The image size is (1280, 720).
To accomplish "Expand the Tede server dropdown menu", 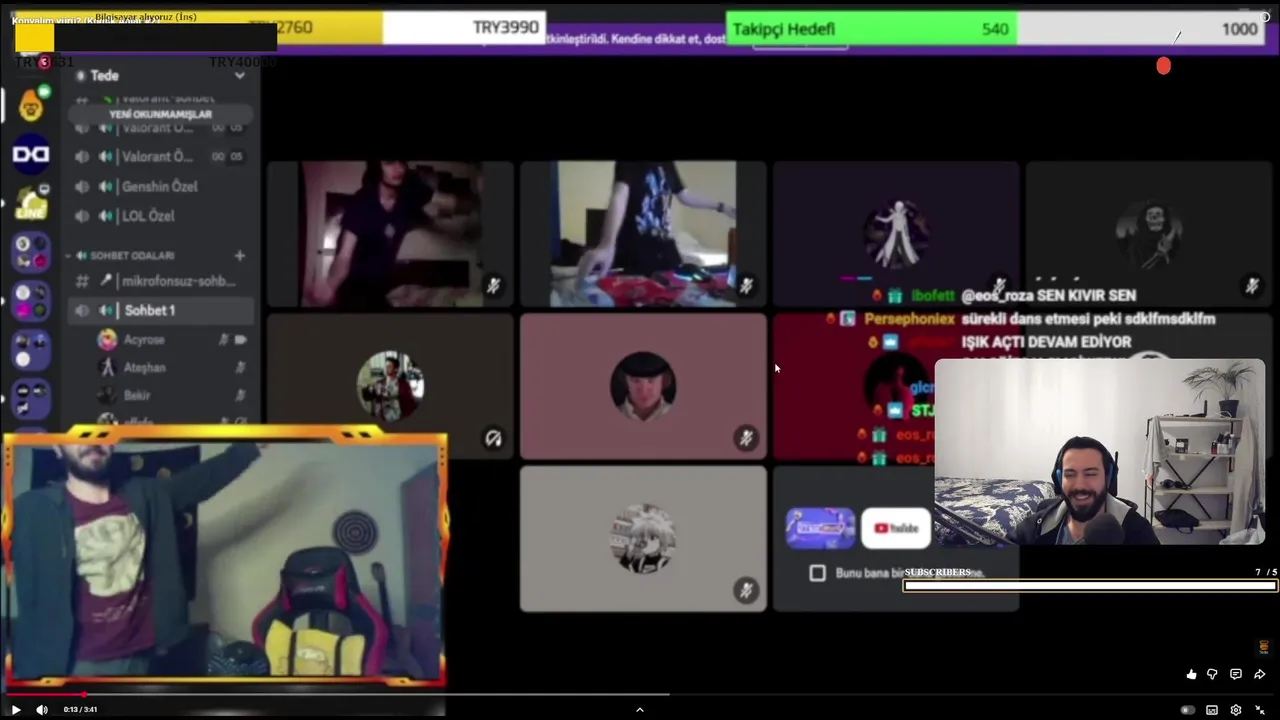I will coord(240,75).
